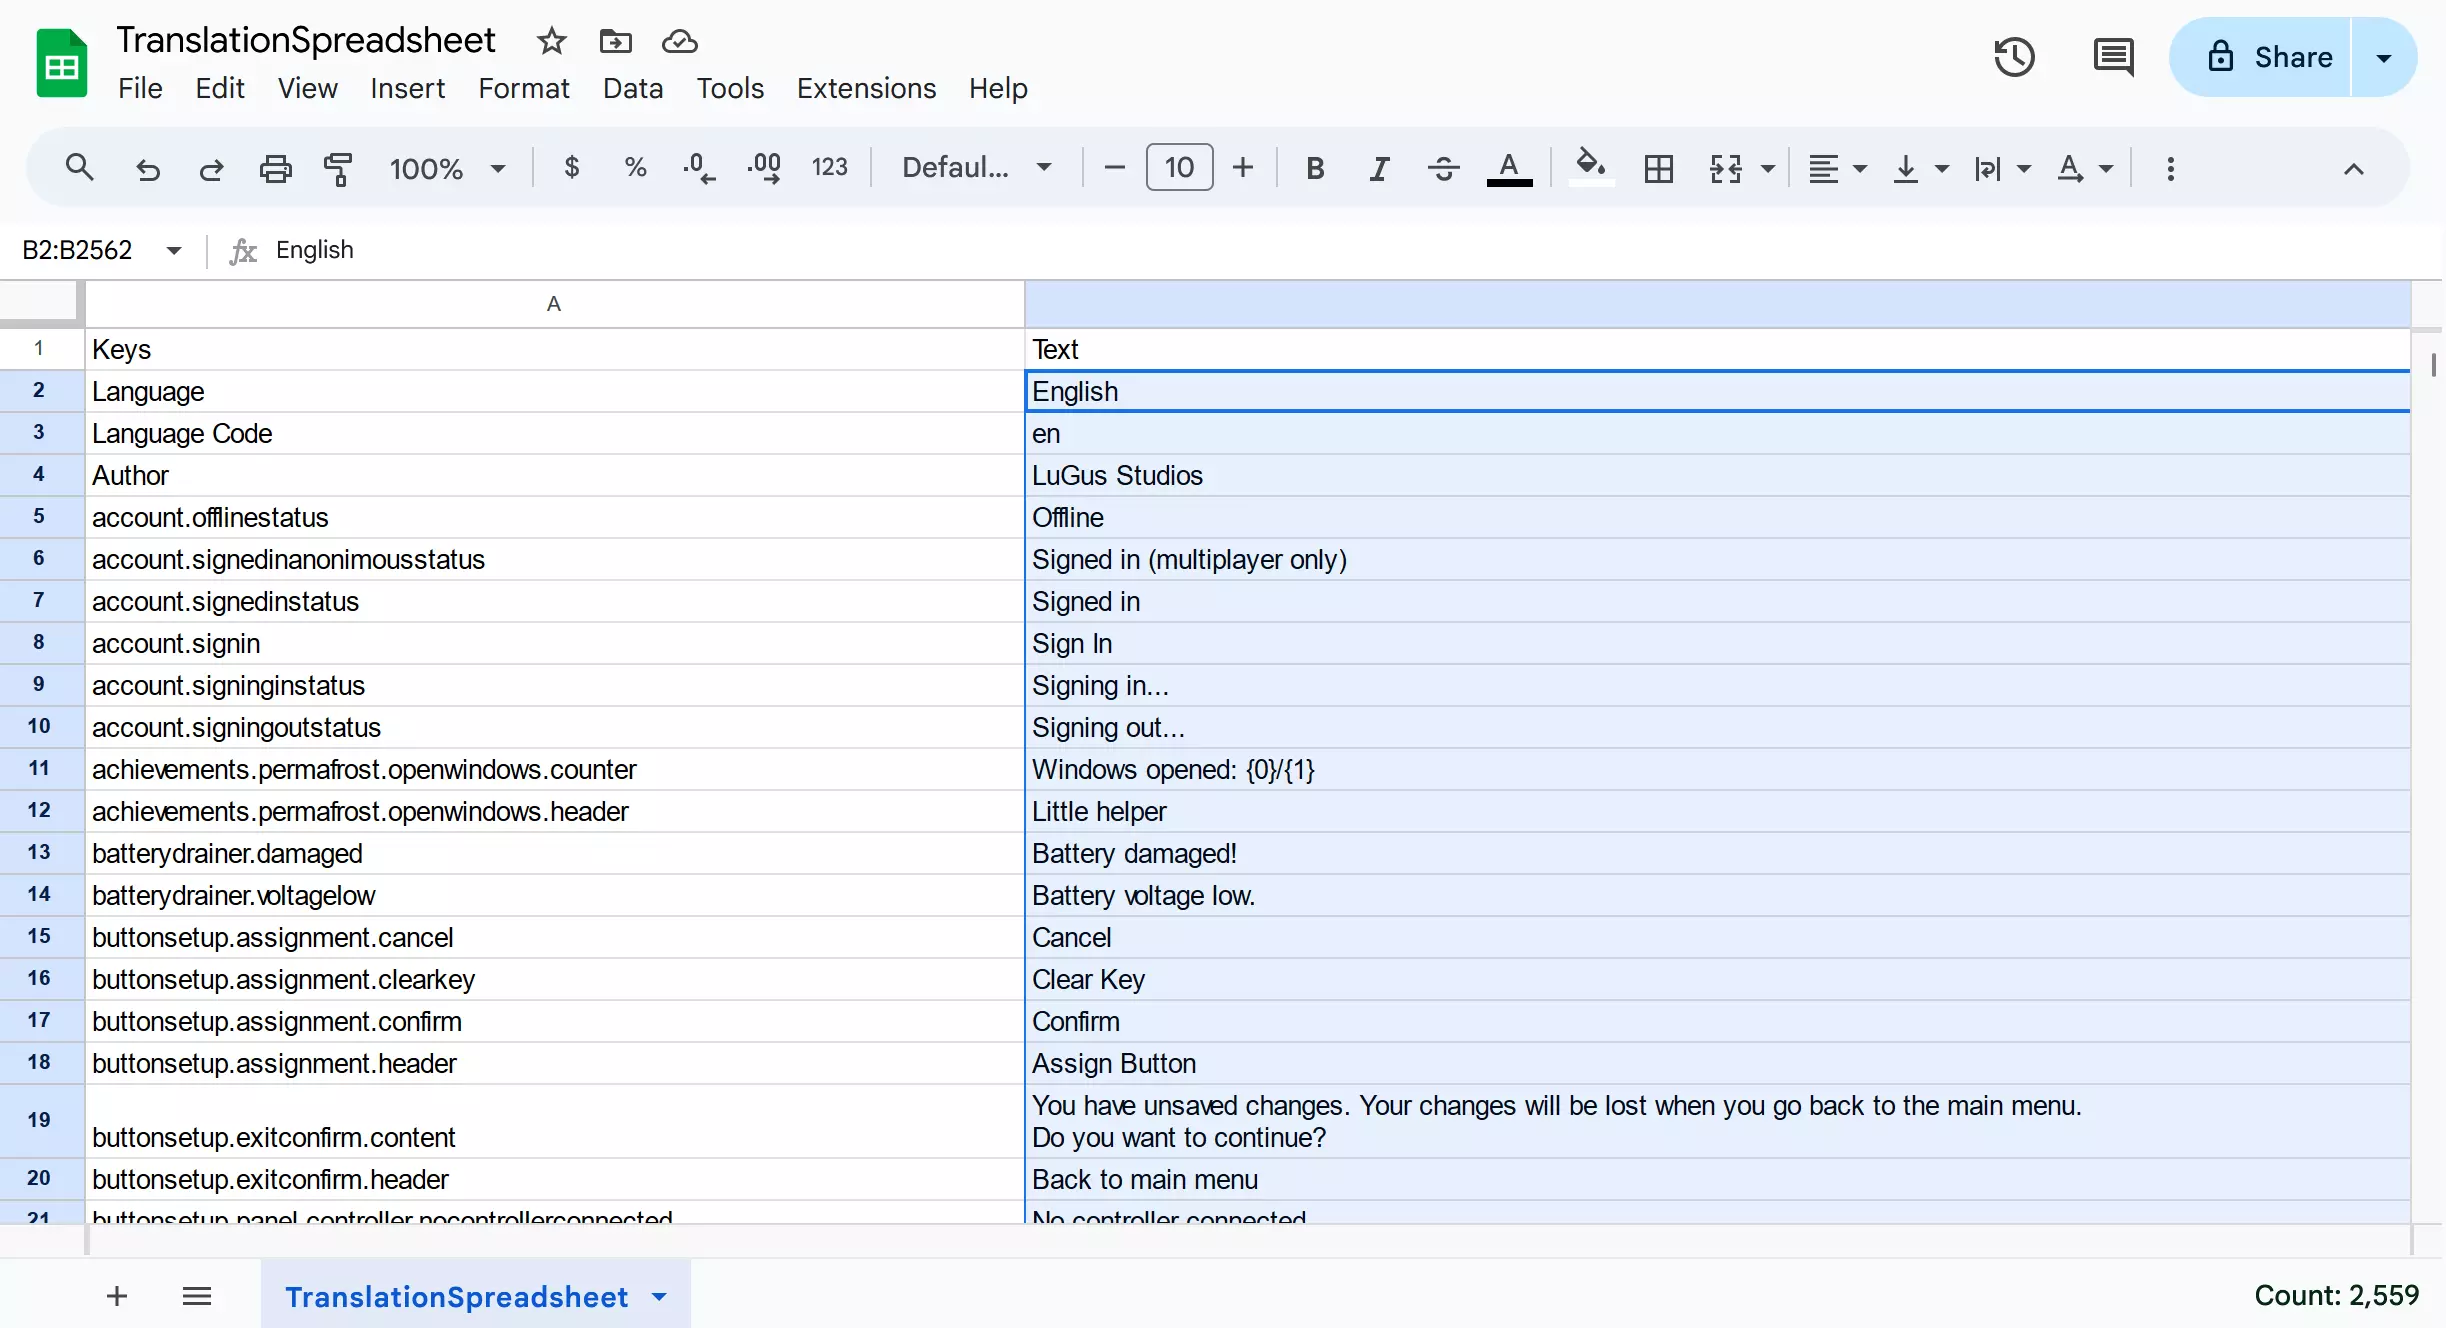
Task: Open the TranslationSpreadsheet sheet tab
Action: 456,1296
